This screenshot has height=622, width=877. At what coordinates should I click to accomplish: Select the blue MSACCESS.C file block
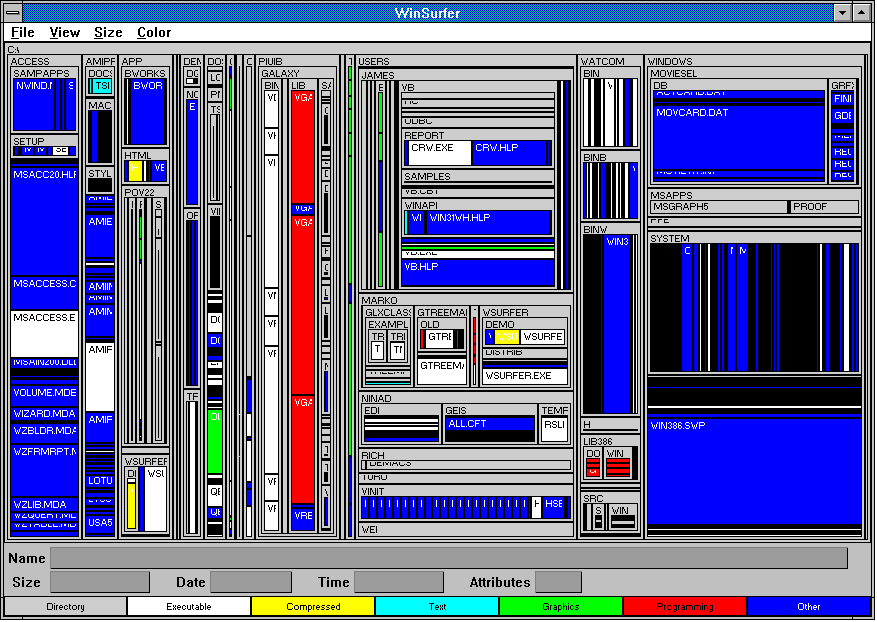(45, 292)
